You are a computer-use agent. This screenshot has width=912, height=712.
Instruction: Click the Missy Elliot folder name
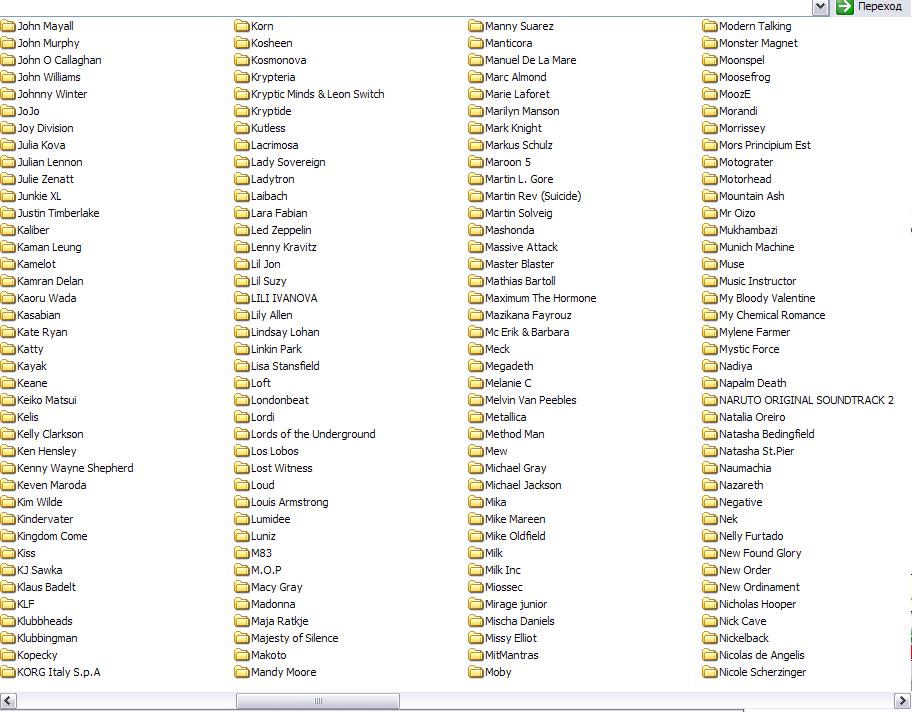(x=511, y=638)
